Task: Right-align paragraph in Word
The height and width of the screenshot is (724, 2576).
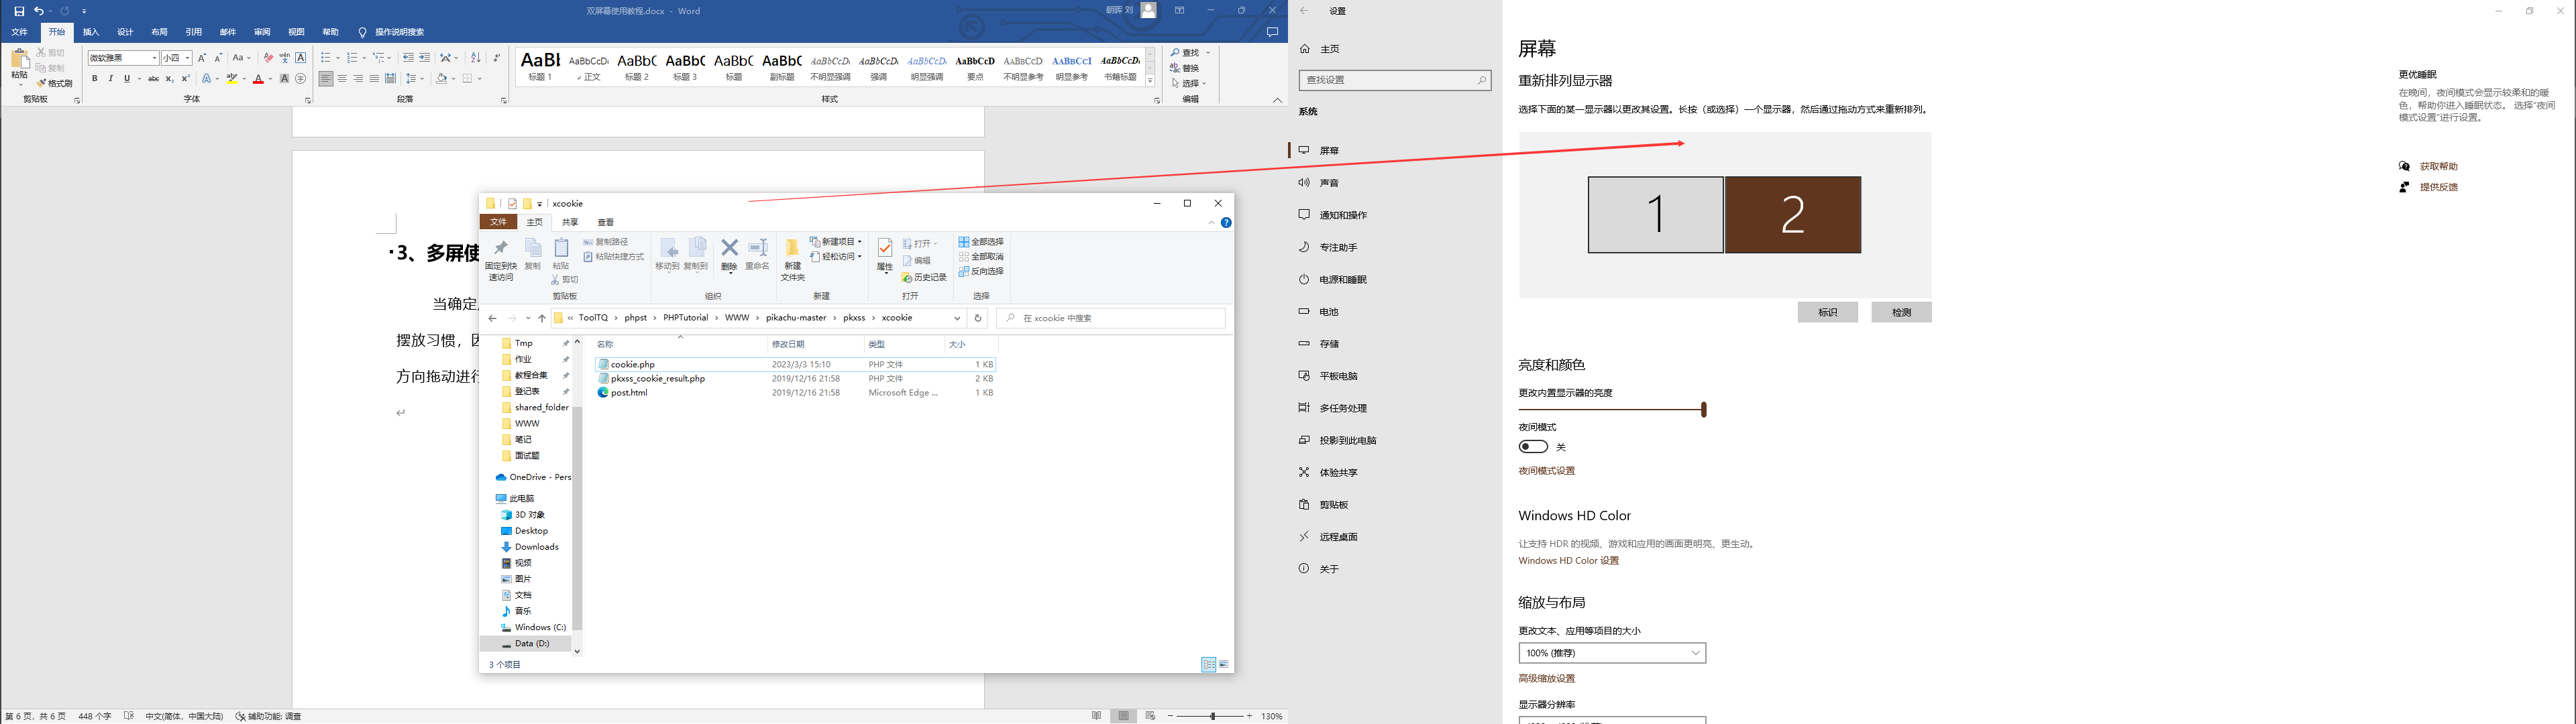Action: (358, 78)
